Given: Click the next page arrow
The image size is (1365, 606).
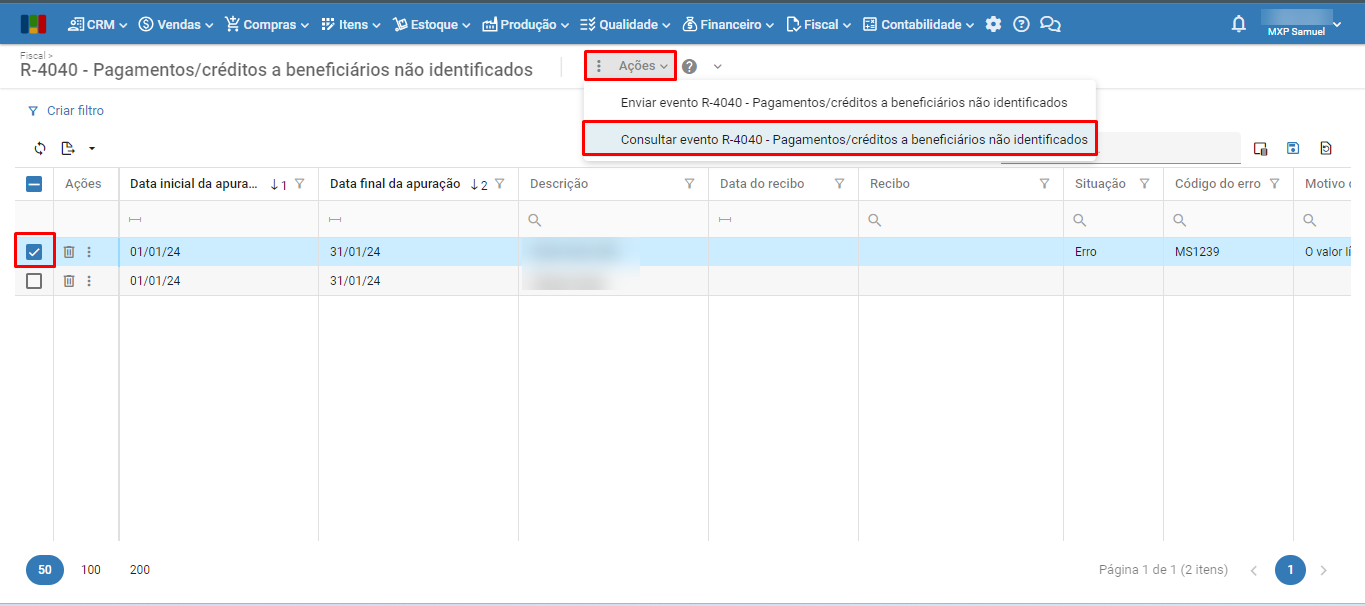Looking at the screenshot, I should (x=1324, y=570).
